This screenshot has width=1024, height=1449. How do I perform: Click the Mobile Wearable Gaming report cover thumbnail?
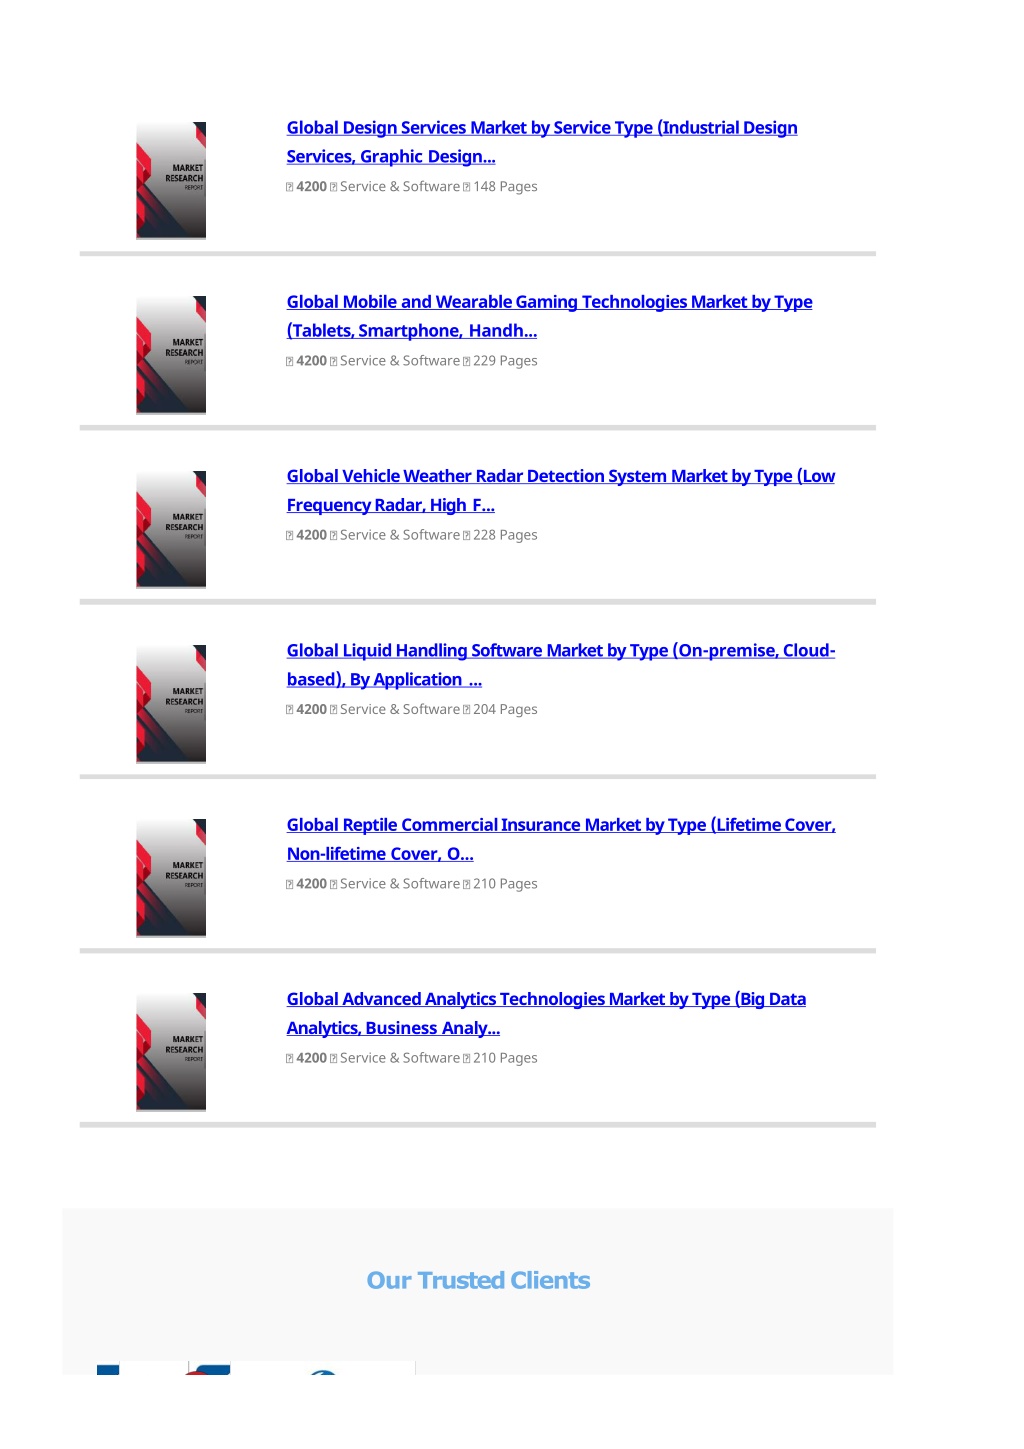tap(171, 355)
